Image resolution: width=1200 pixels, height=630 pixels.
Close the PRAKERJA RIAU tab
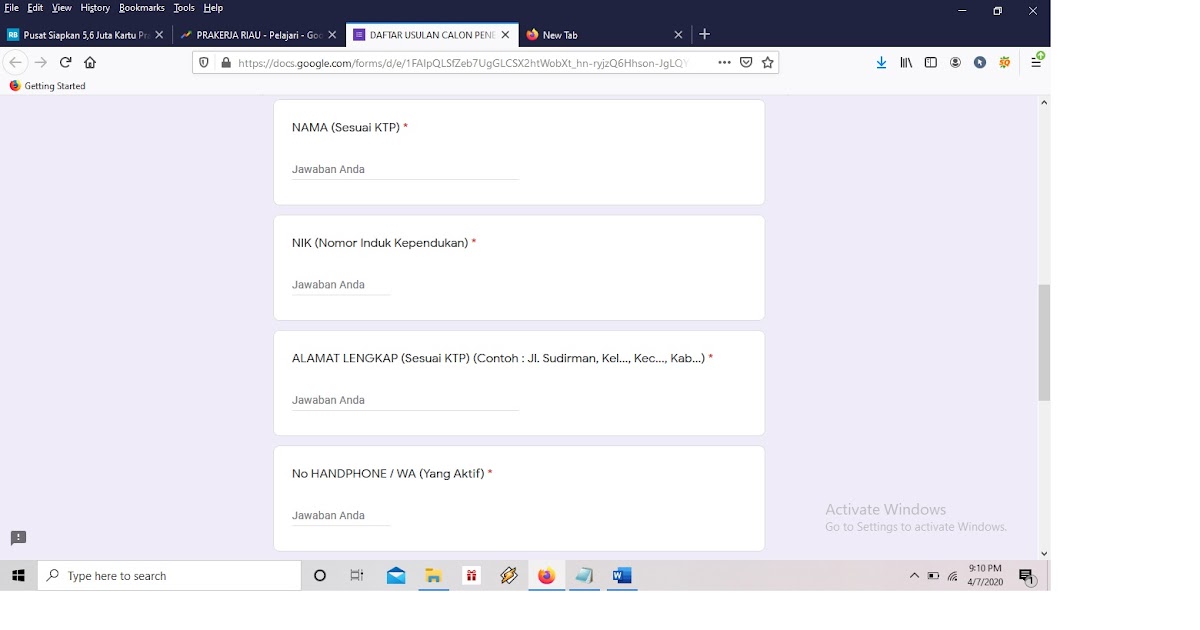pyautogui.click(x=332, y=35)
